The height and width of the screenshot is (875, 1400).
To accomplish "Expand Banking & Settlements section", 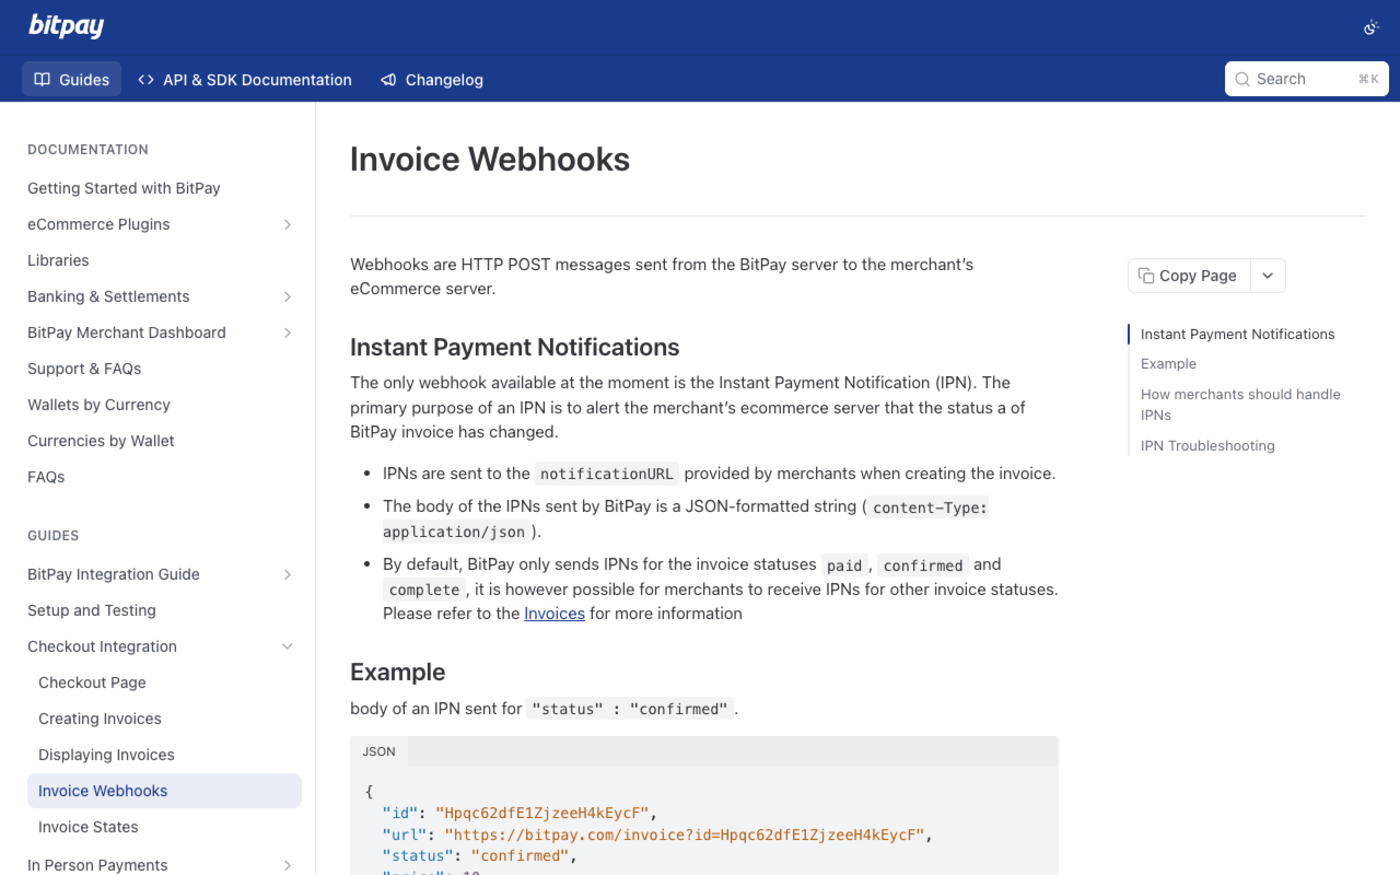I will [x=287, y=297].
